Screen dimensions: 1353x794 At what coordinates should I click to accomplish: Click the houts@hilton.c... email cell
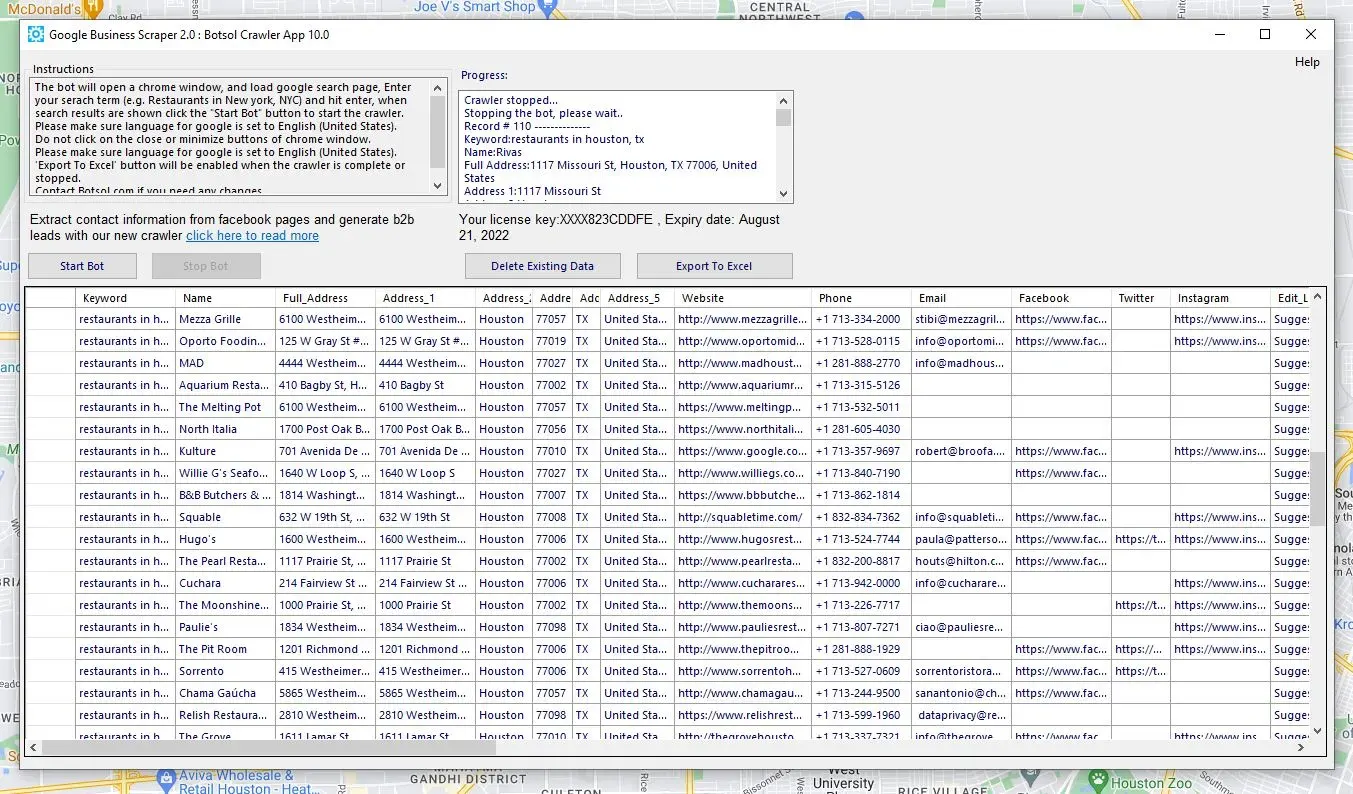962,561
